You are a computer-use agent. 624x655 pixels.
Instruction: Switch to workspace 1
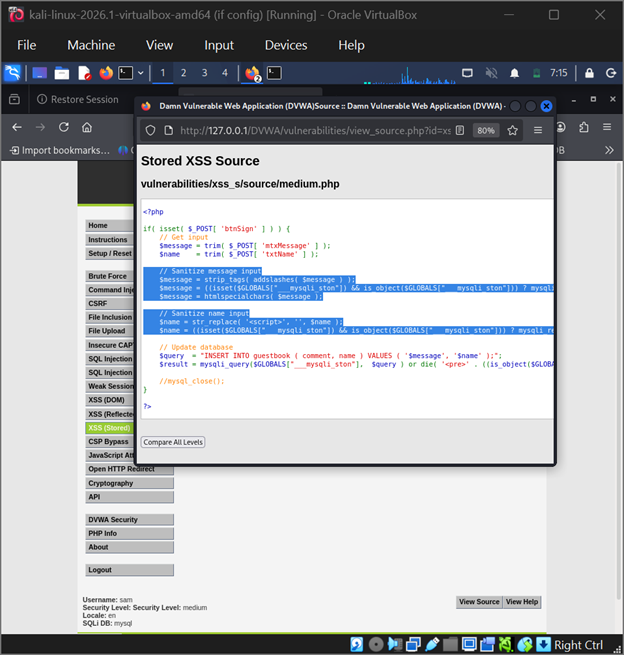tap(163, 73)
